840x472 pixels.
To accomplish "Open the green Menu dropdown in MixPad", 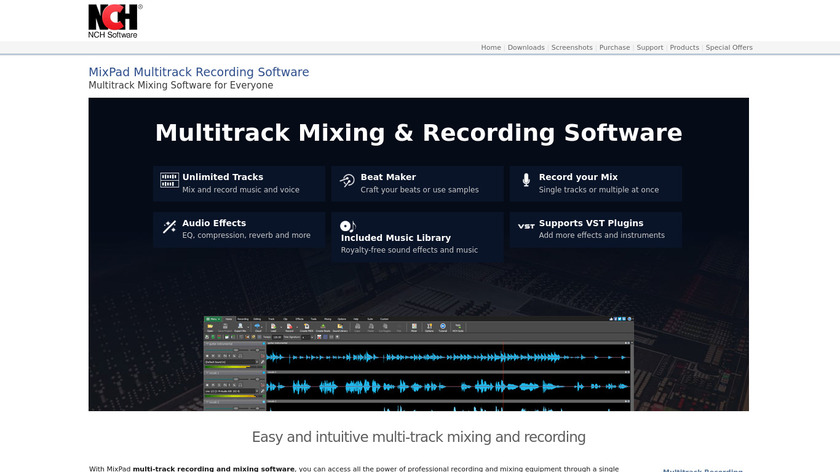I will [x=213, y=319].
